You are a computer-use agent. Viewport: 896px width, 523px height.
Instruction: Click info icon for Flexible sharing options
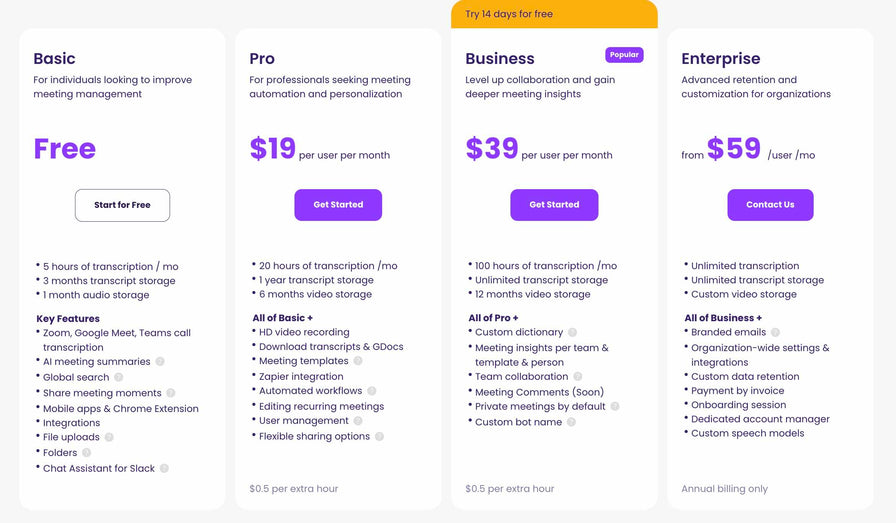[x=379, y=436]
